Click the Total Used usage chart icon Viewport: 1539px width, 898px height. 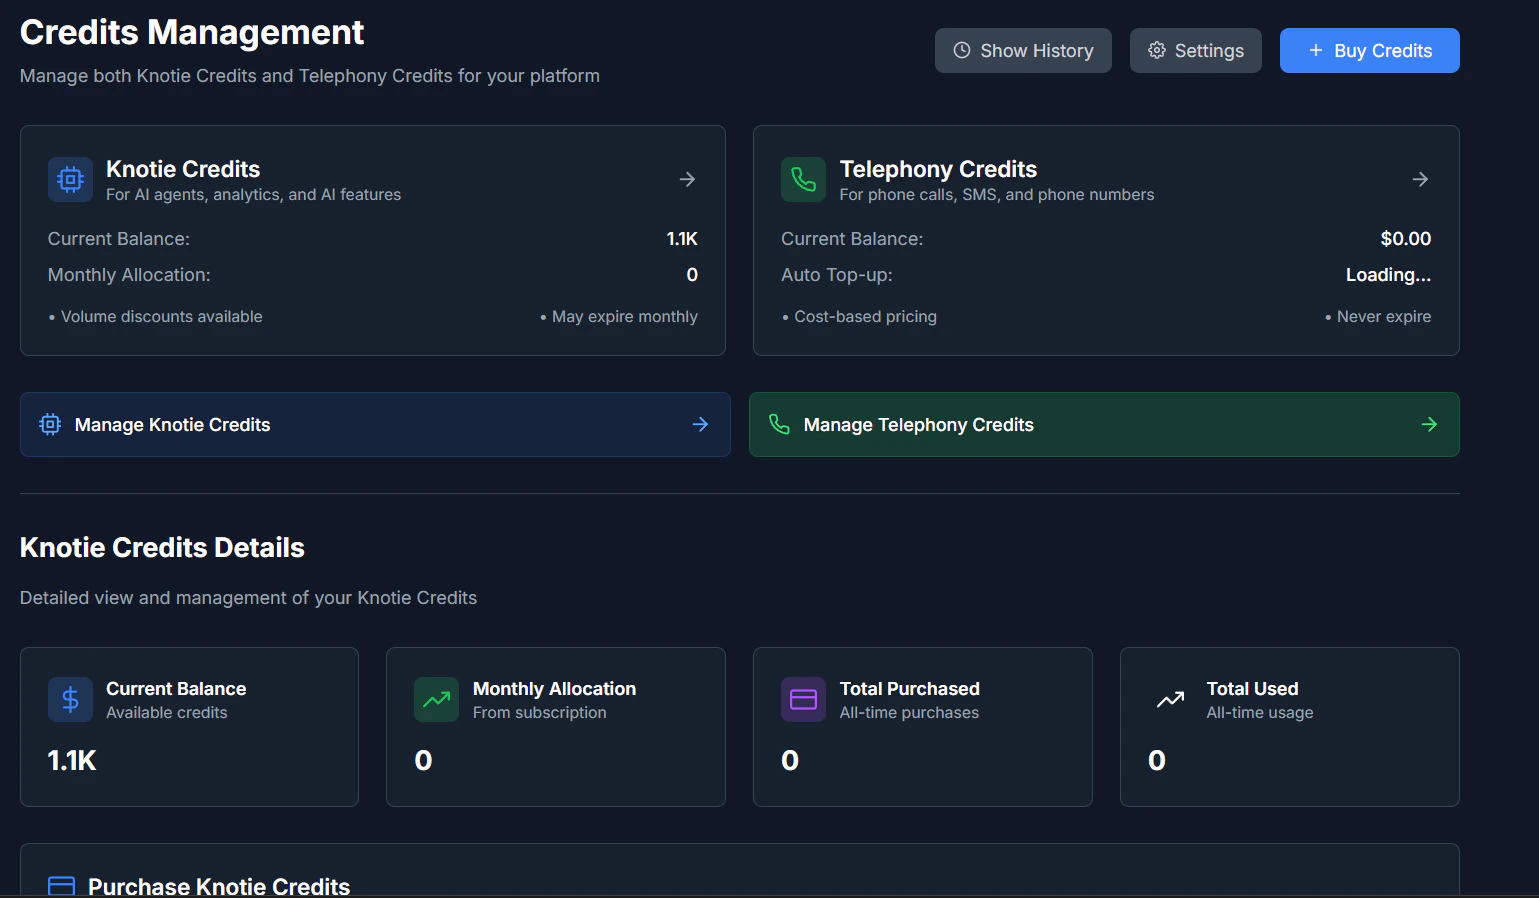1170,699
